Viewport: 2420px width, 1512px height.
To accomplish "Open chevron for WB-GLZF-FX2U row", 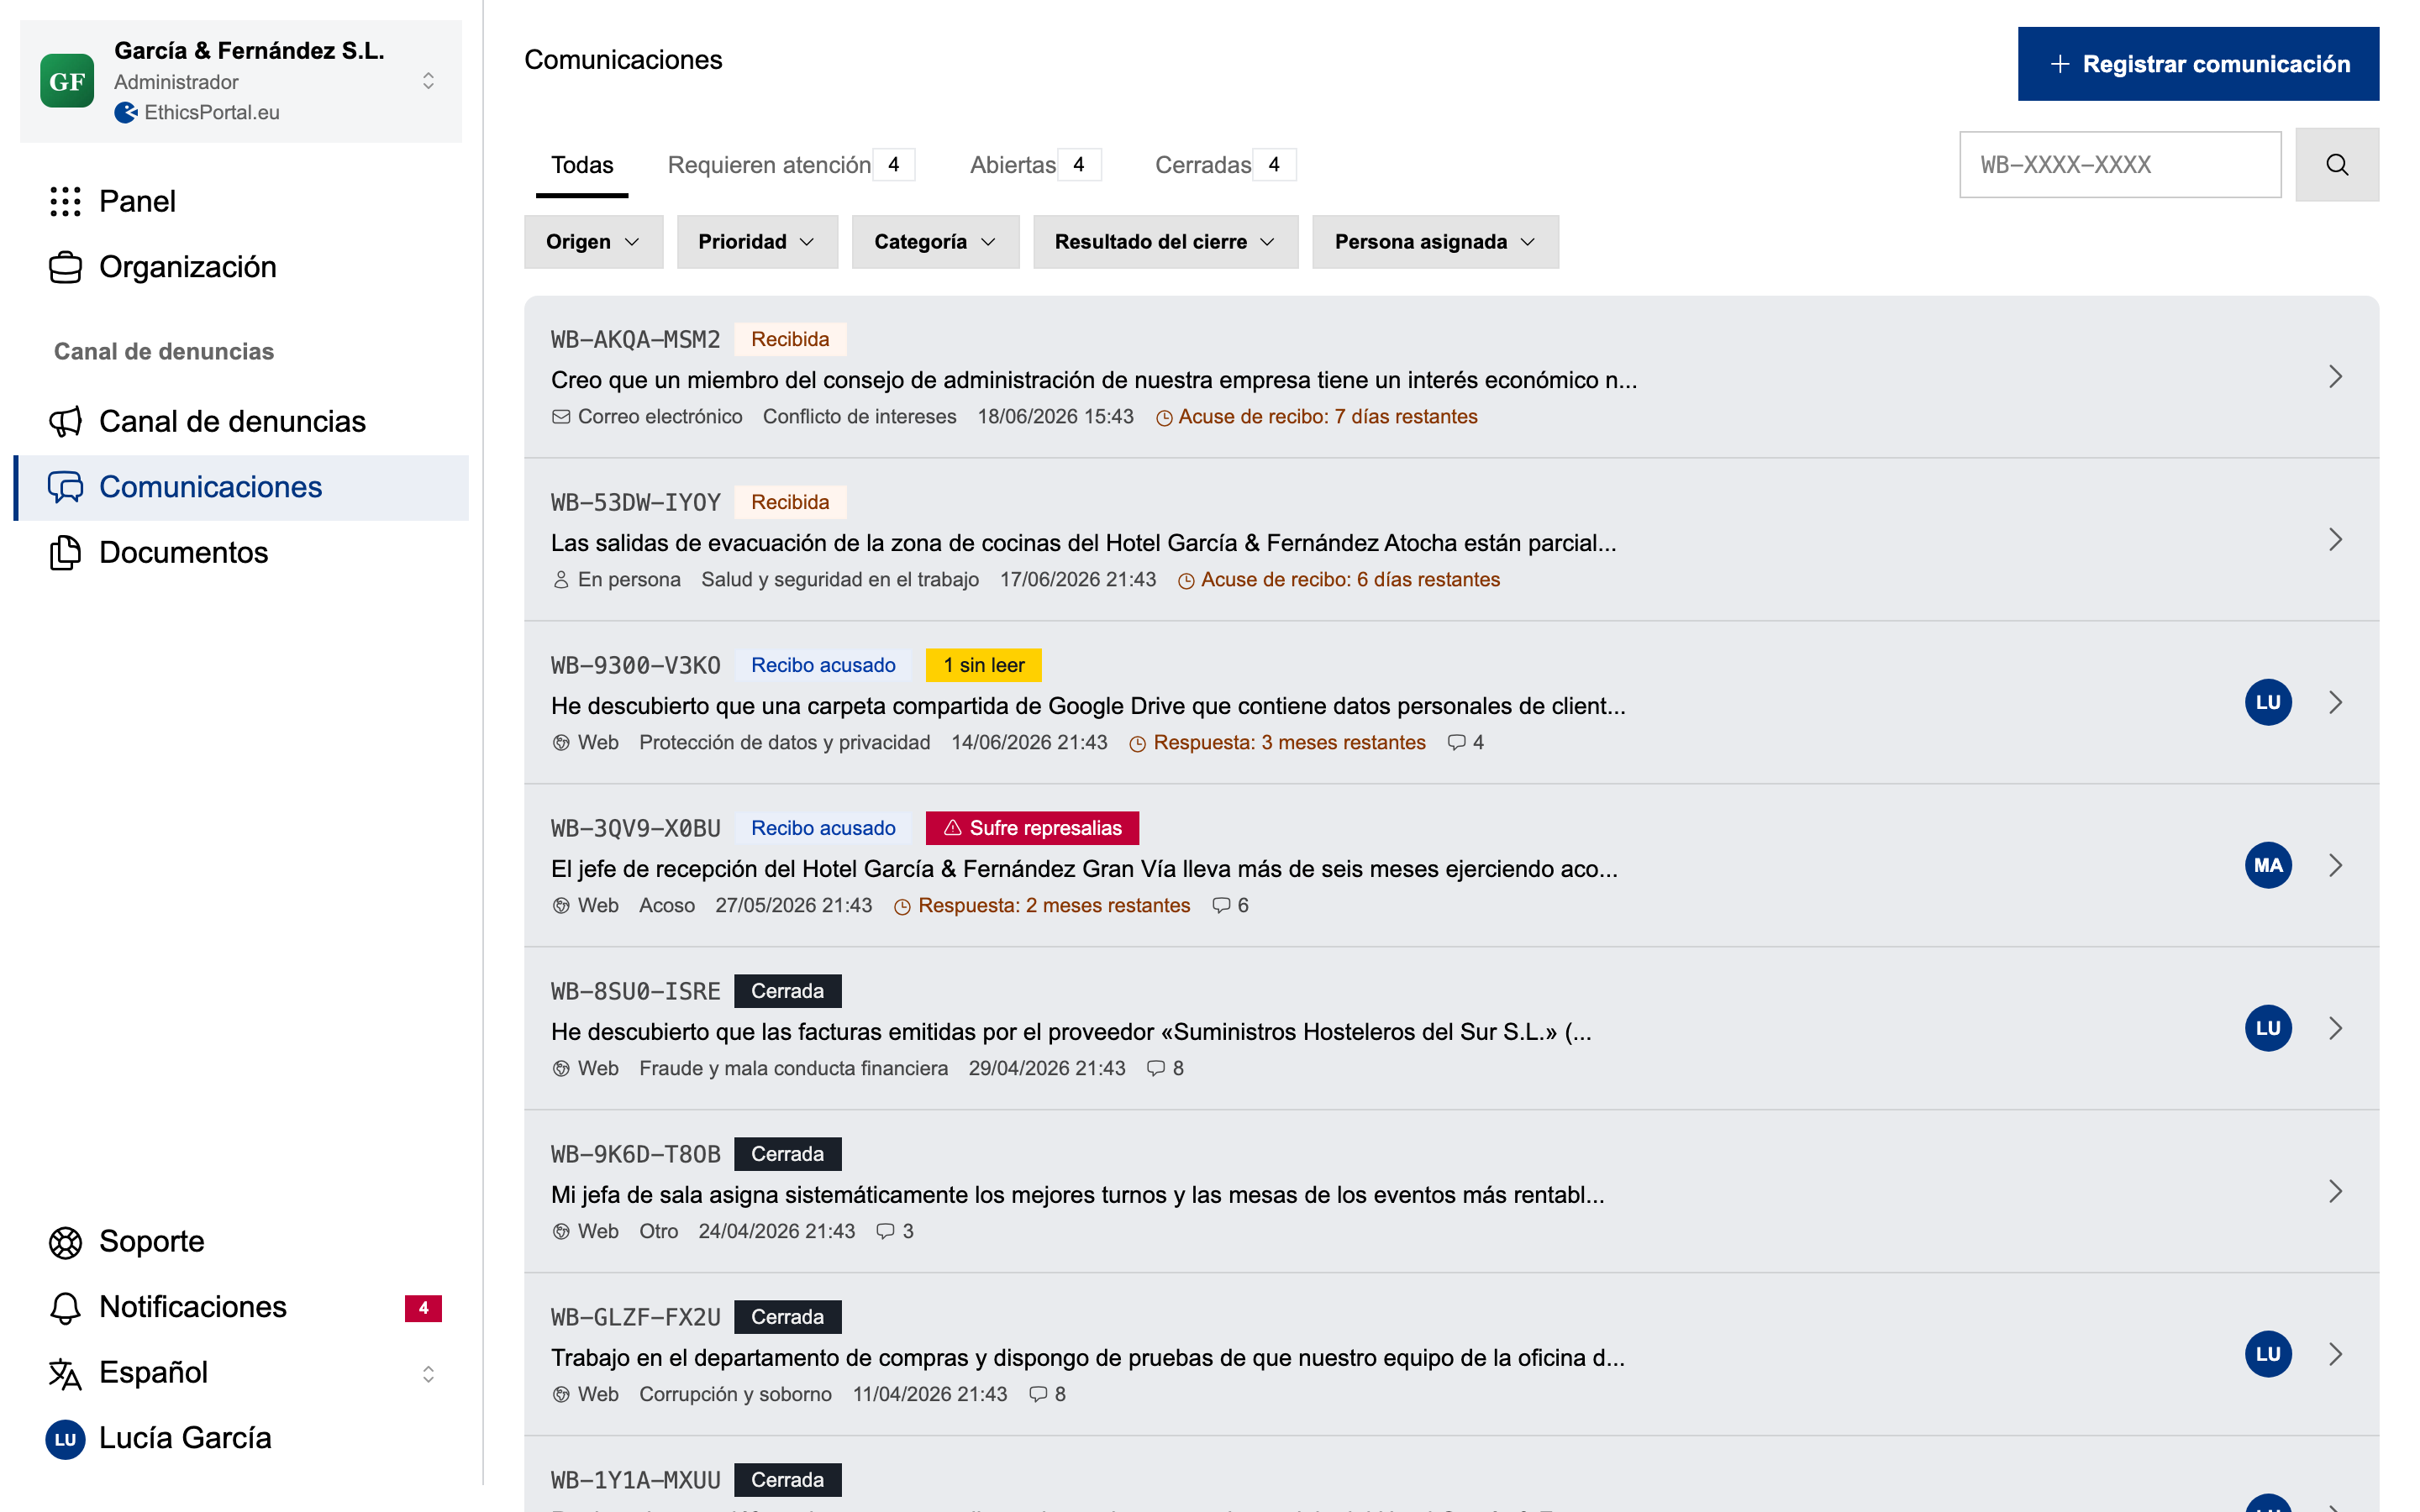I will pos(2335,1355).
